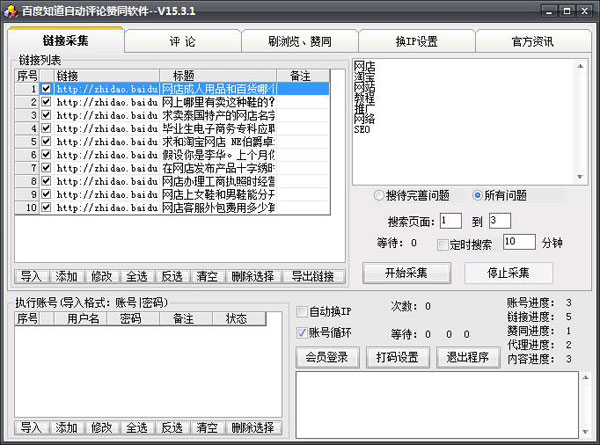
Task: Click 清空 under the link list
Action: pyautogui.click(x=207, y=276)
